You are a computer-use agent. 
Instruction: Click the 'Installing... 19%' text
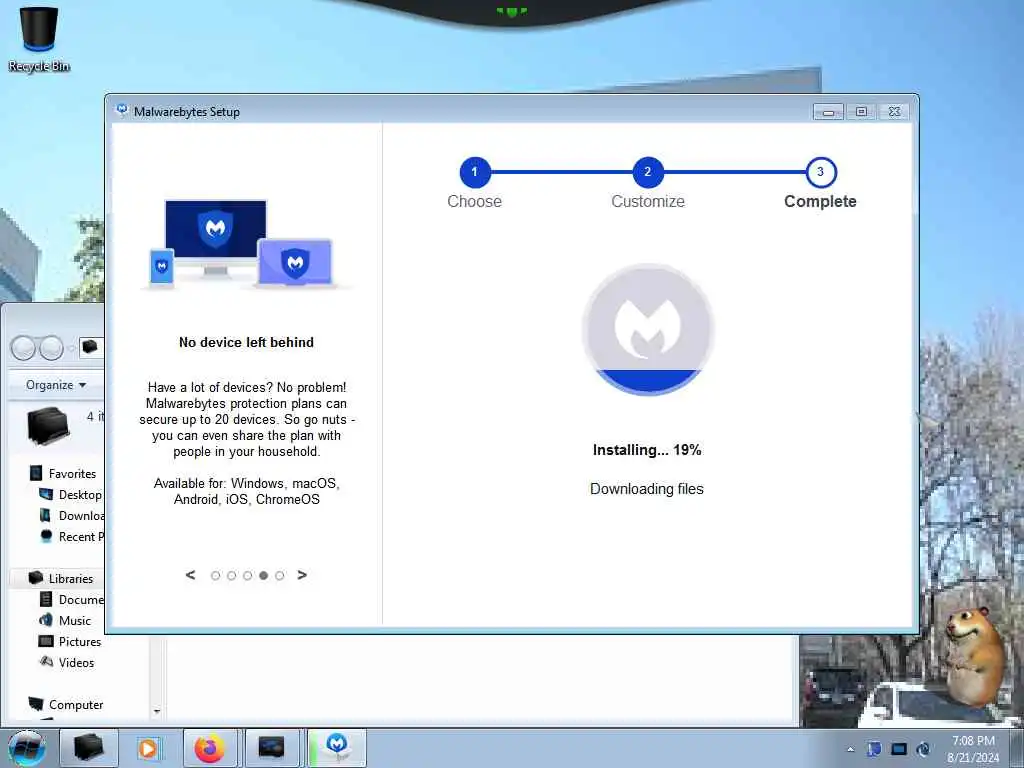pos(647,450)
